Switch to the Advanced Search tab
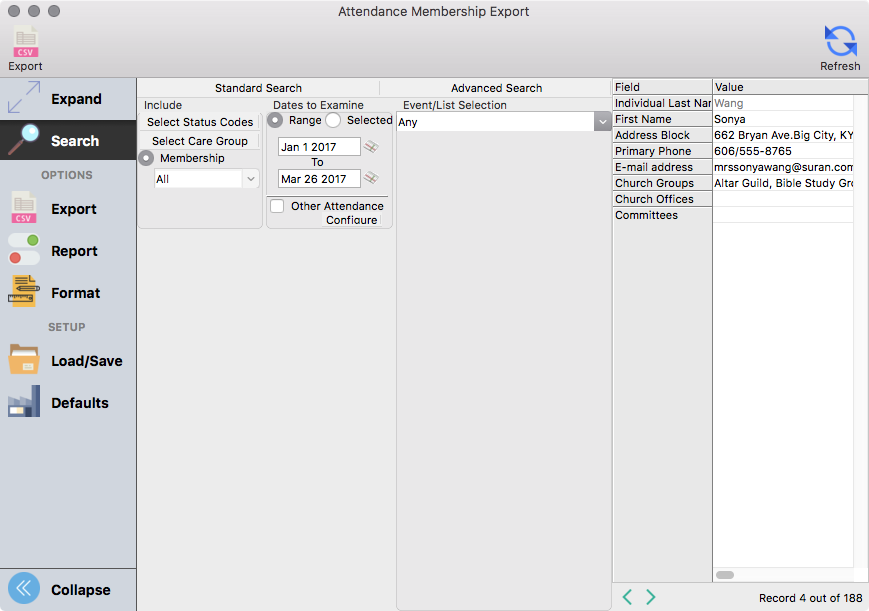This screenshot has width=869, height=611. pos(496,88)
